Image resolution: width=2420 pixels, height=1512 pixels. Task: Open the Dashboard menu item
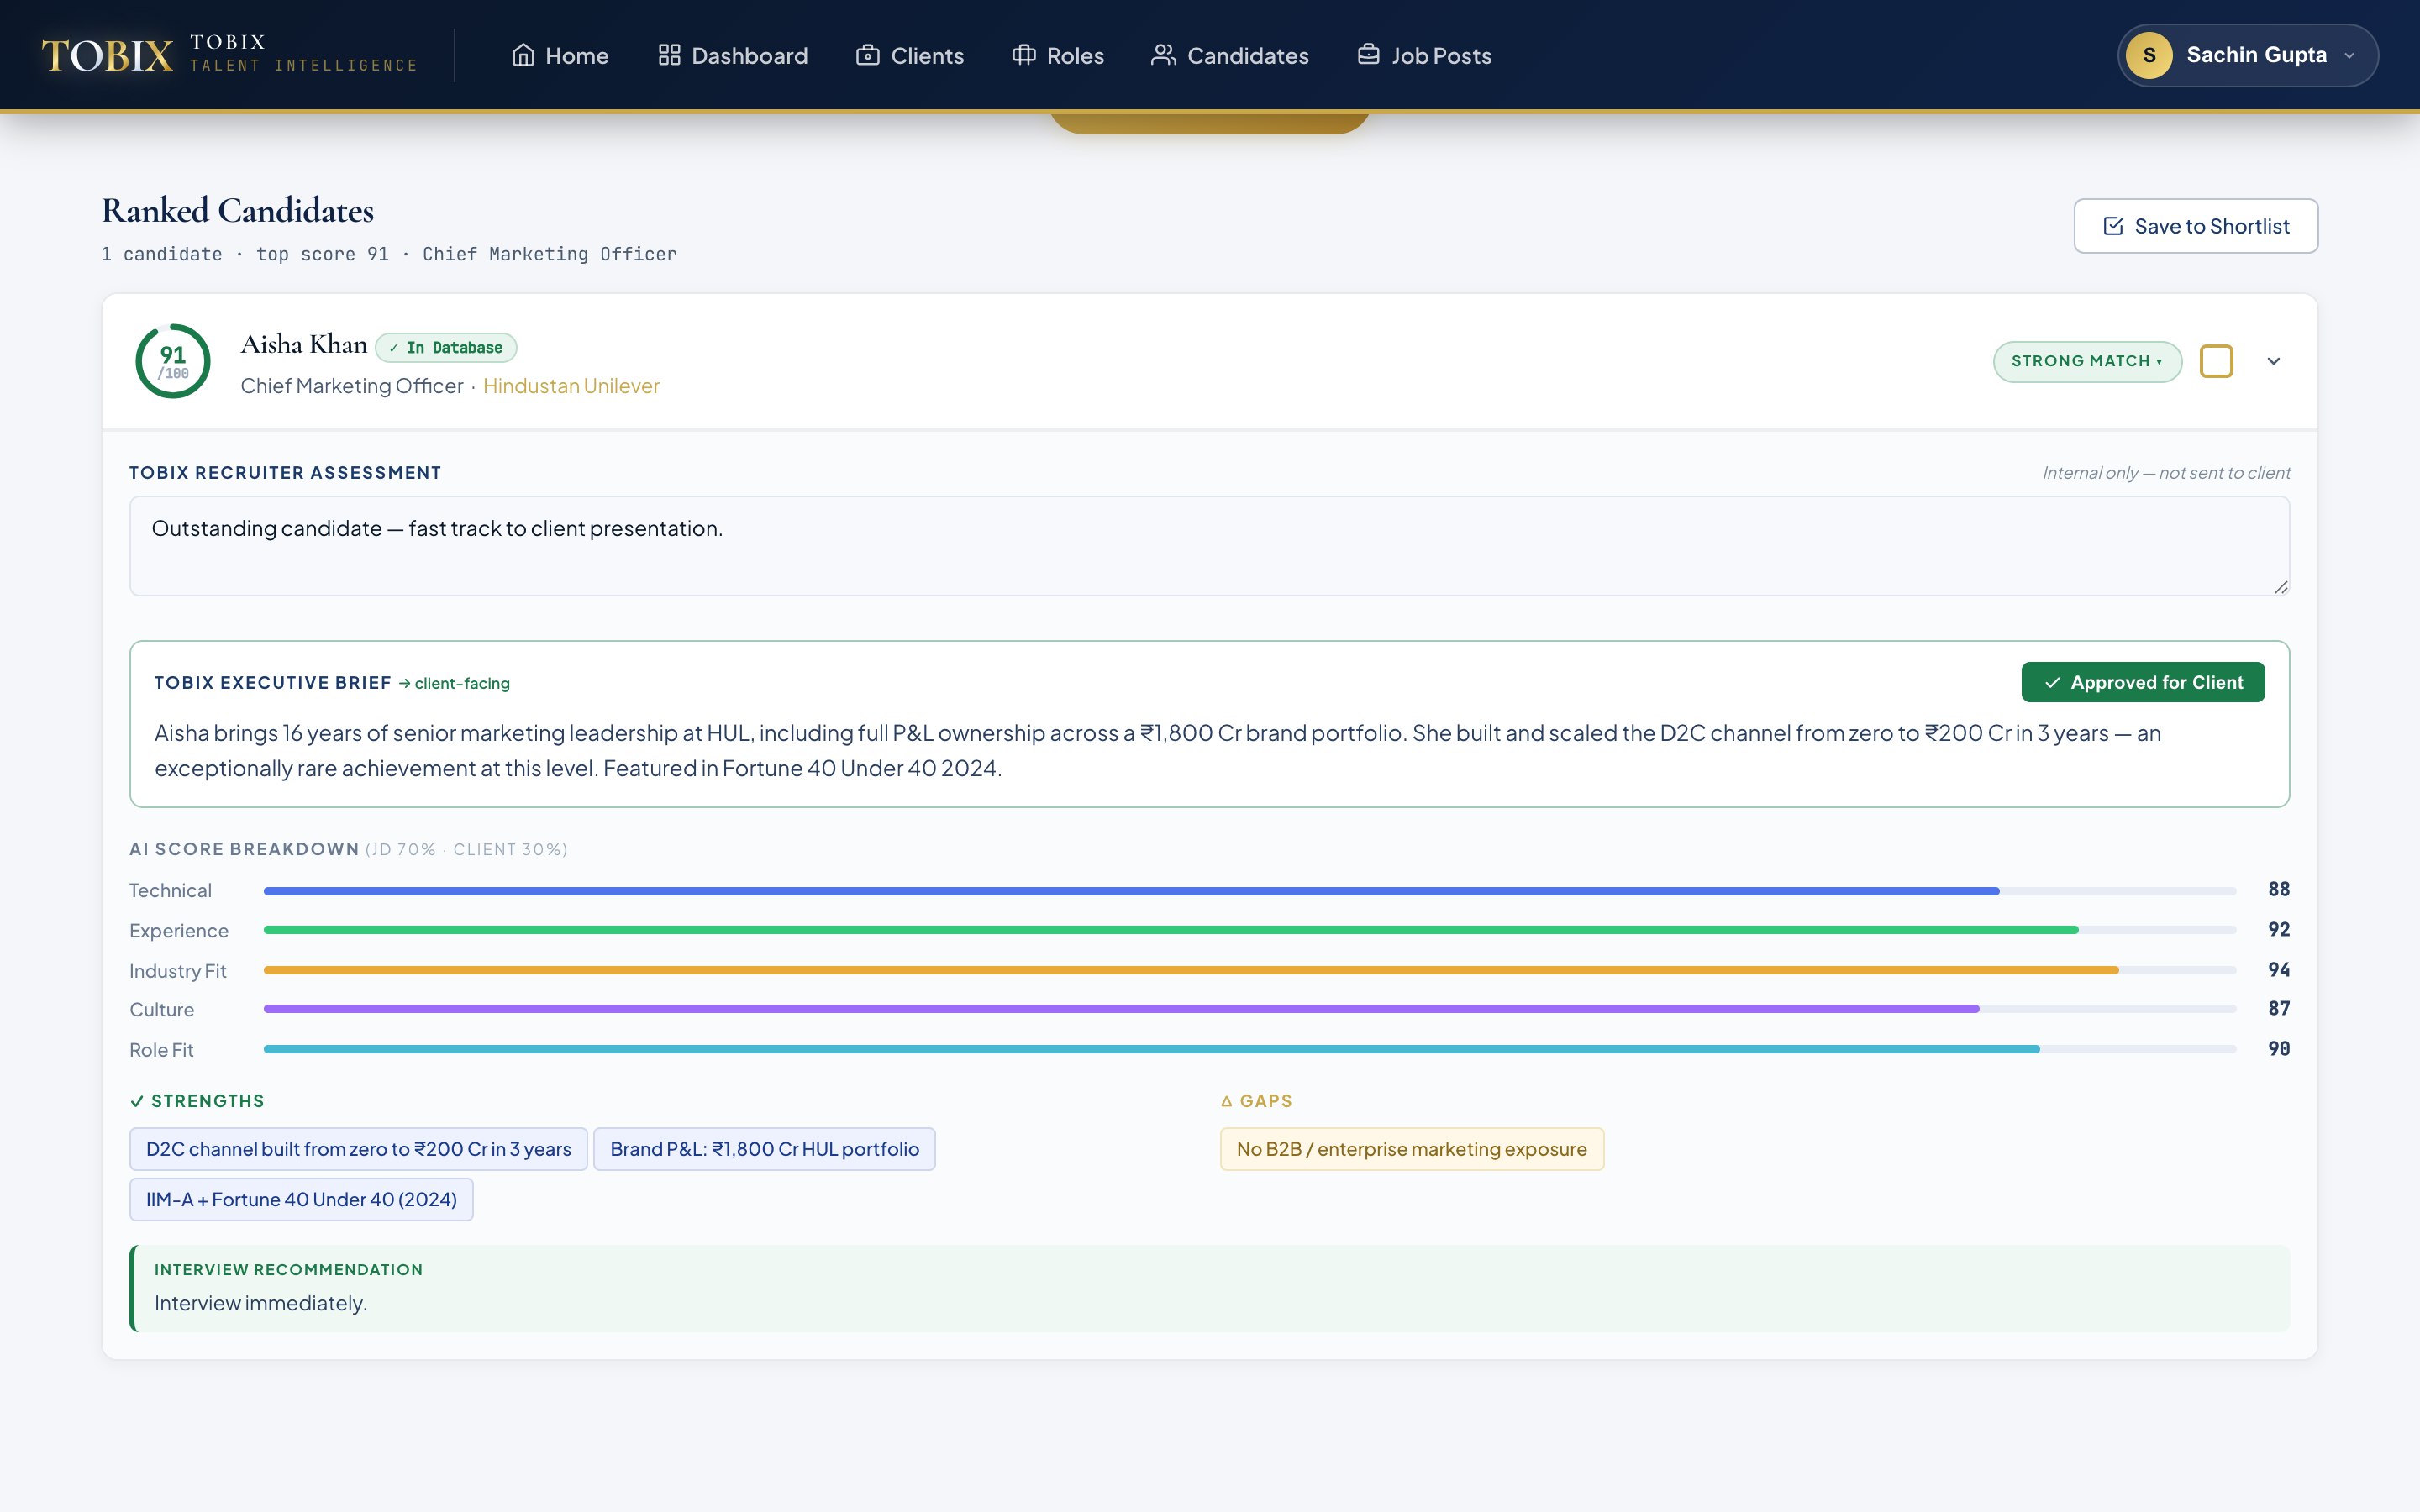tap(733, 55)
